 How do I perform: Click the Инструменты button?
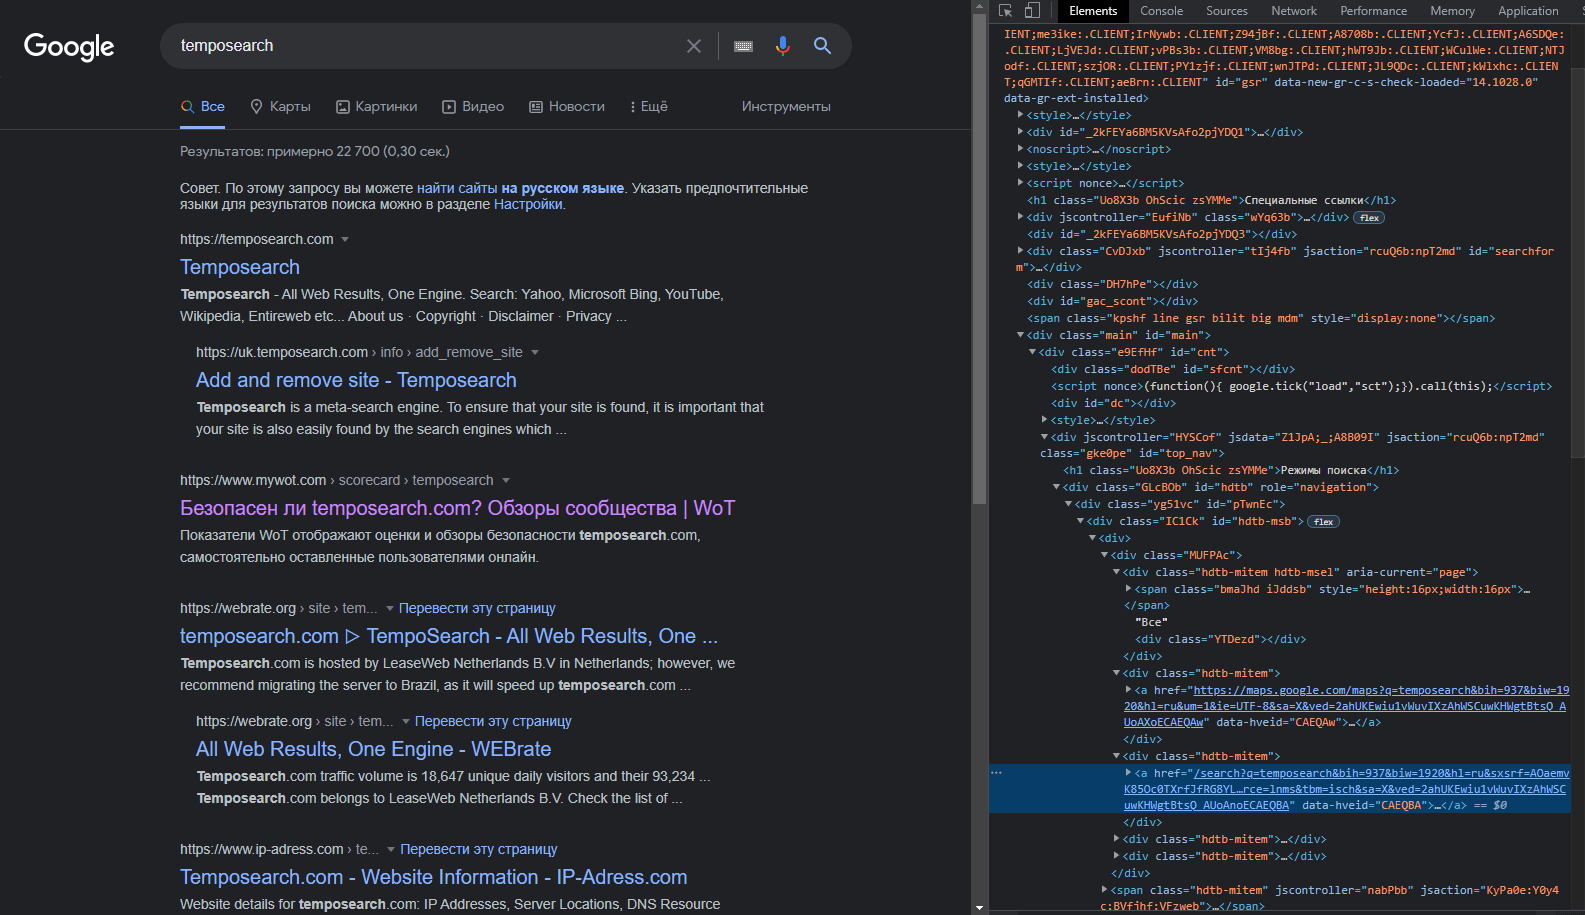pos(785,107)
